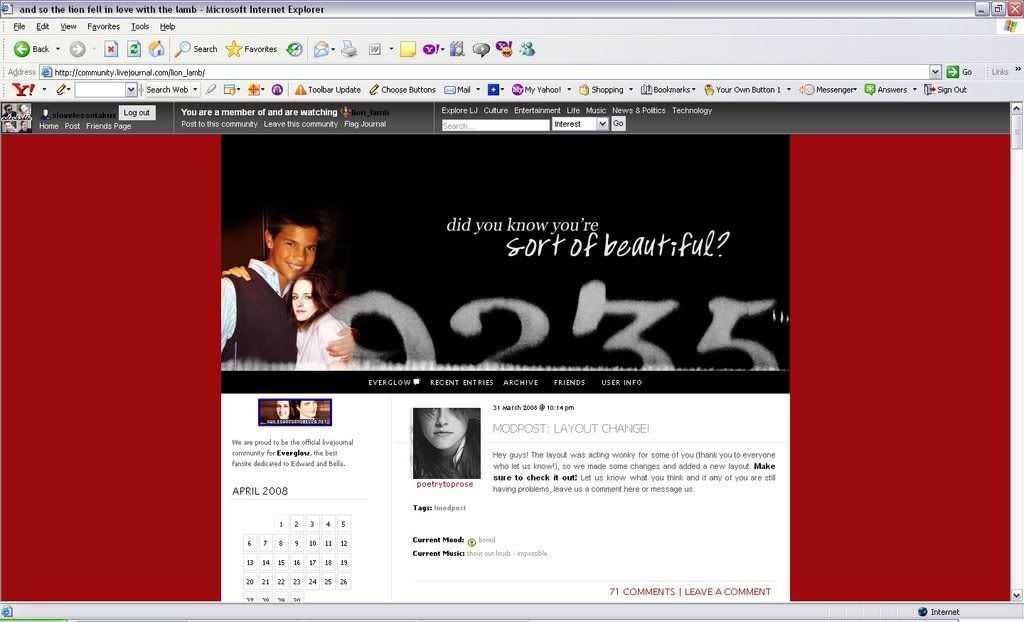
Task: Click the Yahoo Sign Out button
Action: coord(945,90)
